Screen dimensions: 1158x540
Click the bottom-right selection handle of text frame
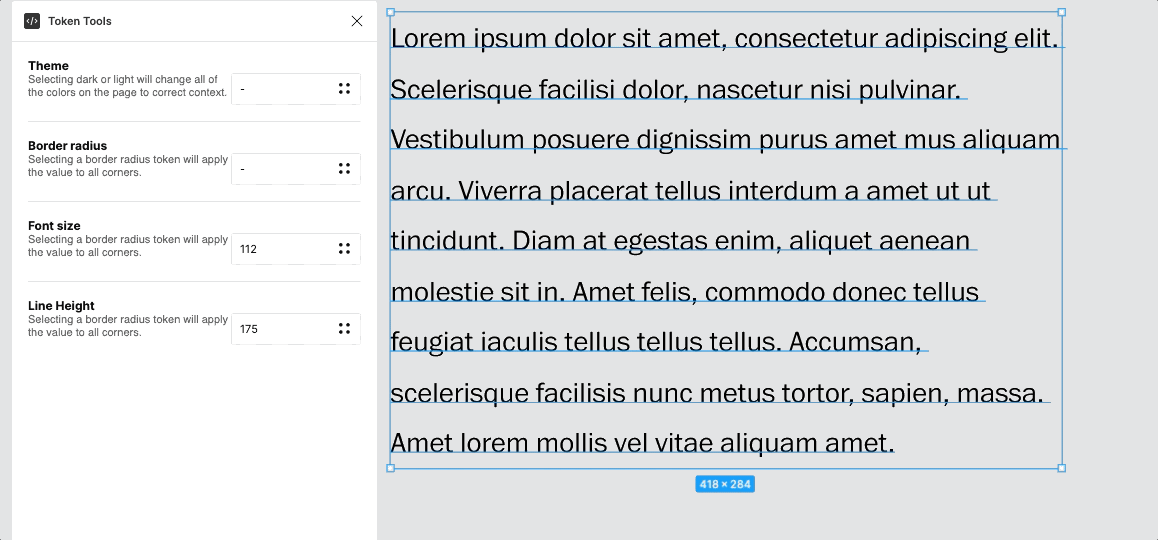click(1062, 468)
